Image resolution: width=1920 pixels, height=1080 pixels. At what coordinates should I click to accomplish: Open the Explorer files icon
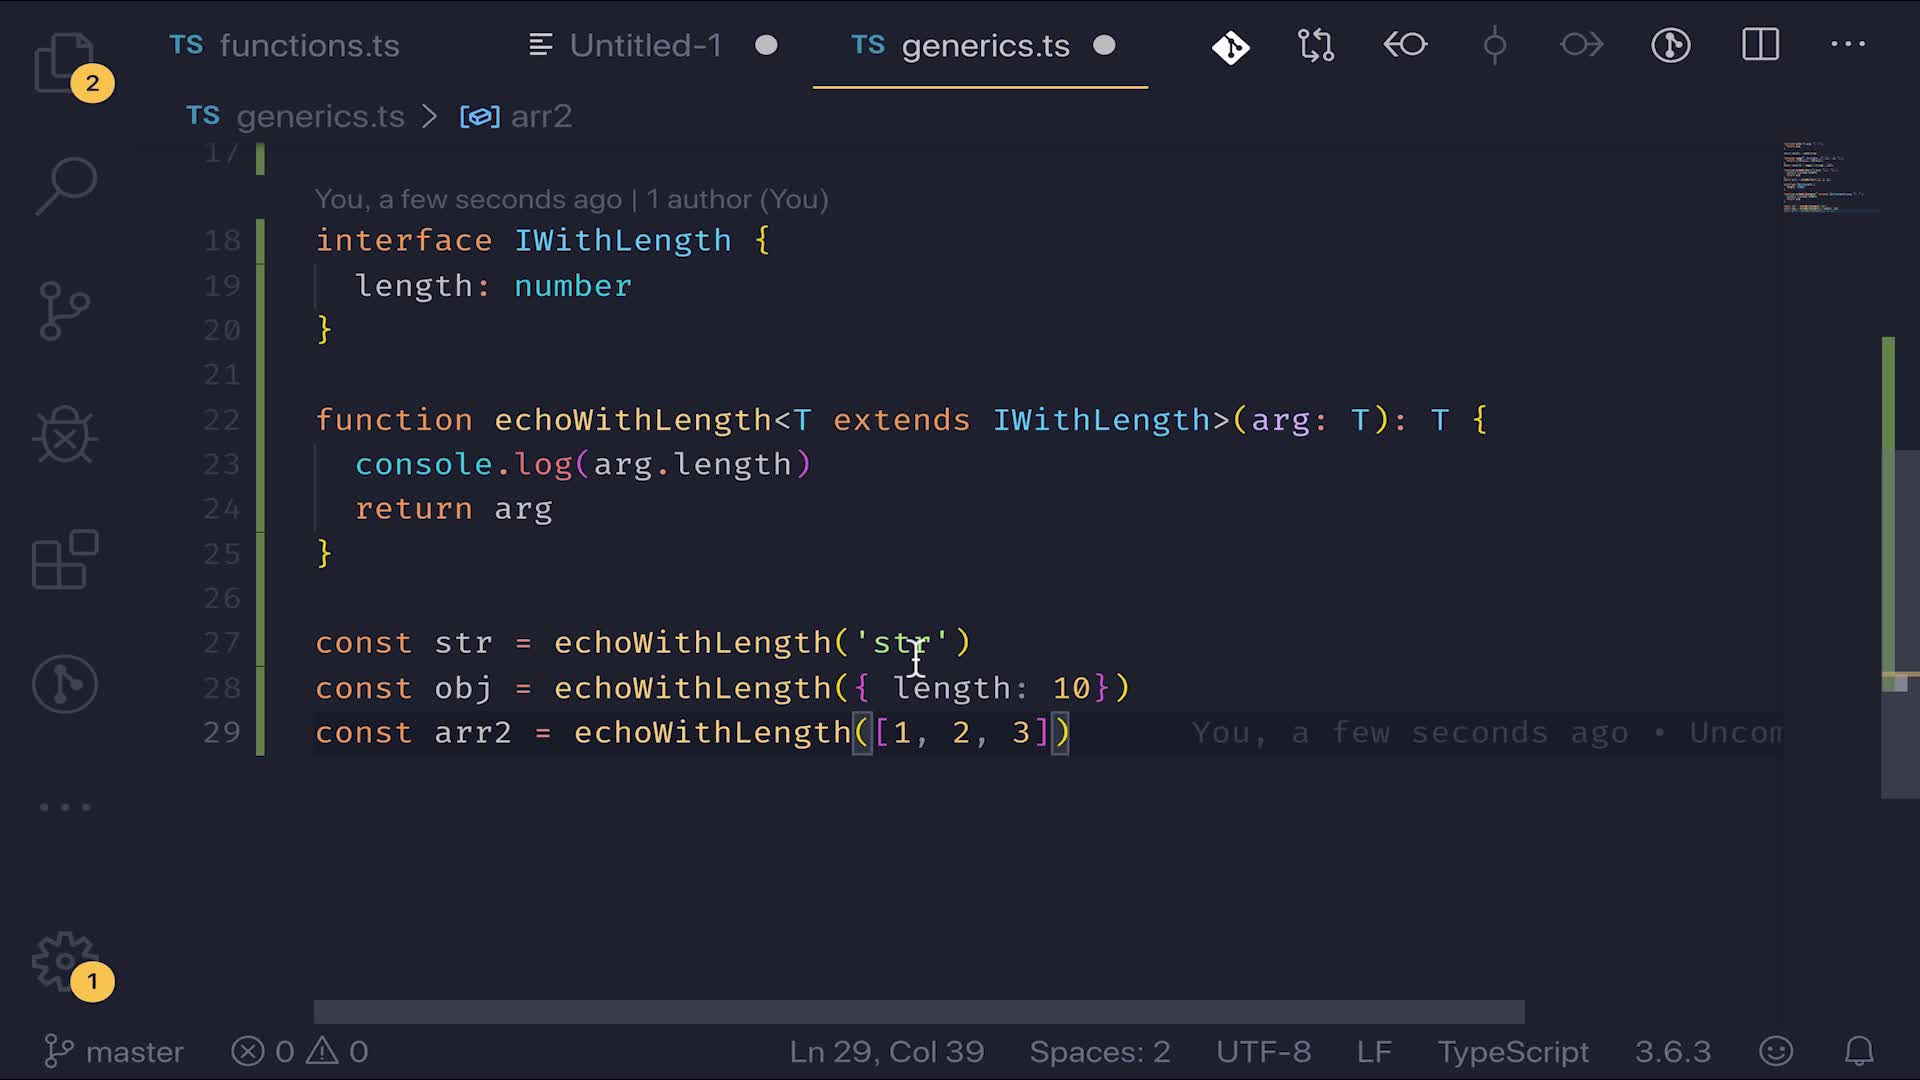(64, 62)
